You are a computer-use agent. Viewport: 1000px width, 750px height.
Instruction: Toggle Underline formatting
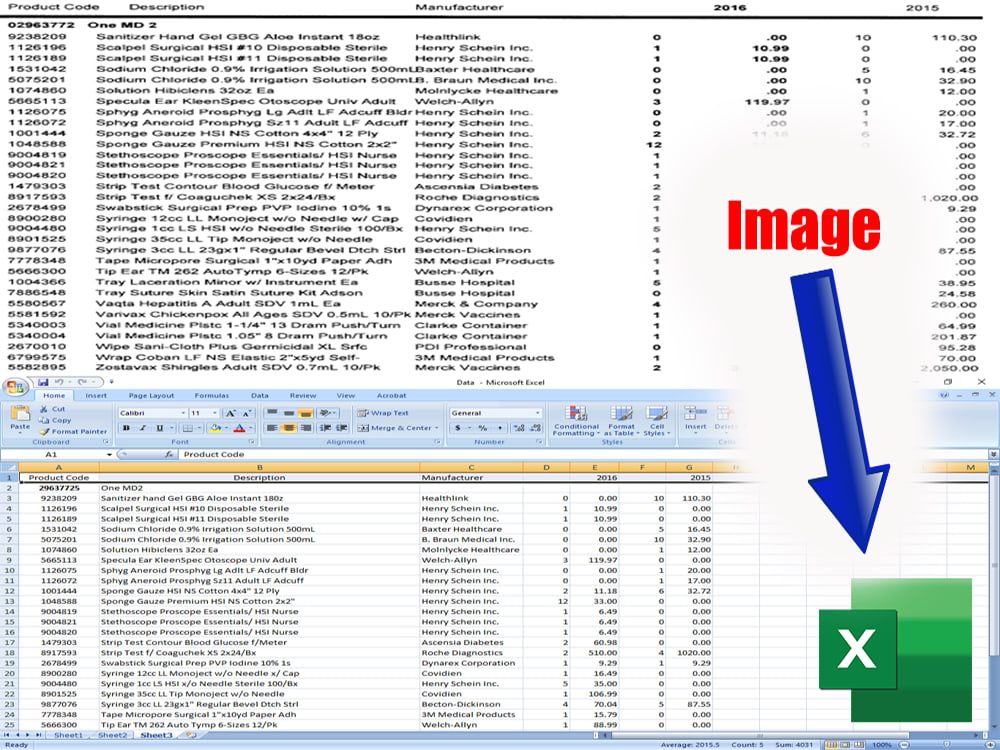click(159, 428)
